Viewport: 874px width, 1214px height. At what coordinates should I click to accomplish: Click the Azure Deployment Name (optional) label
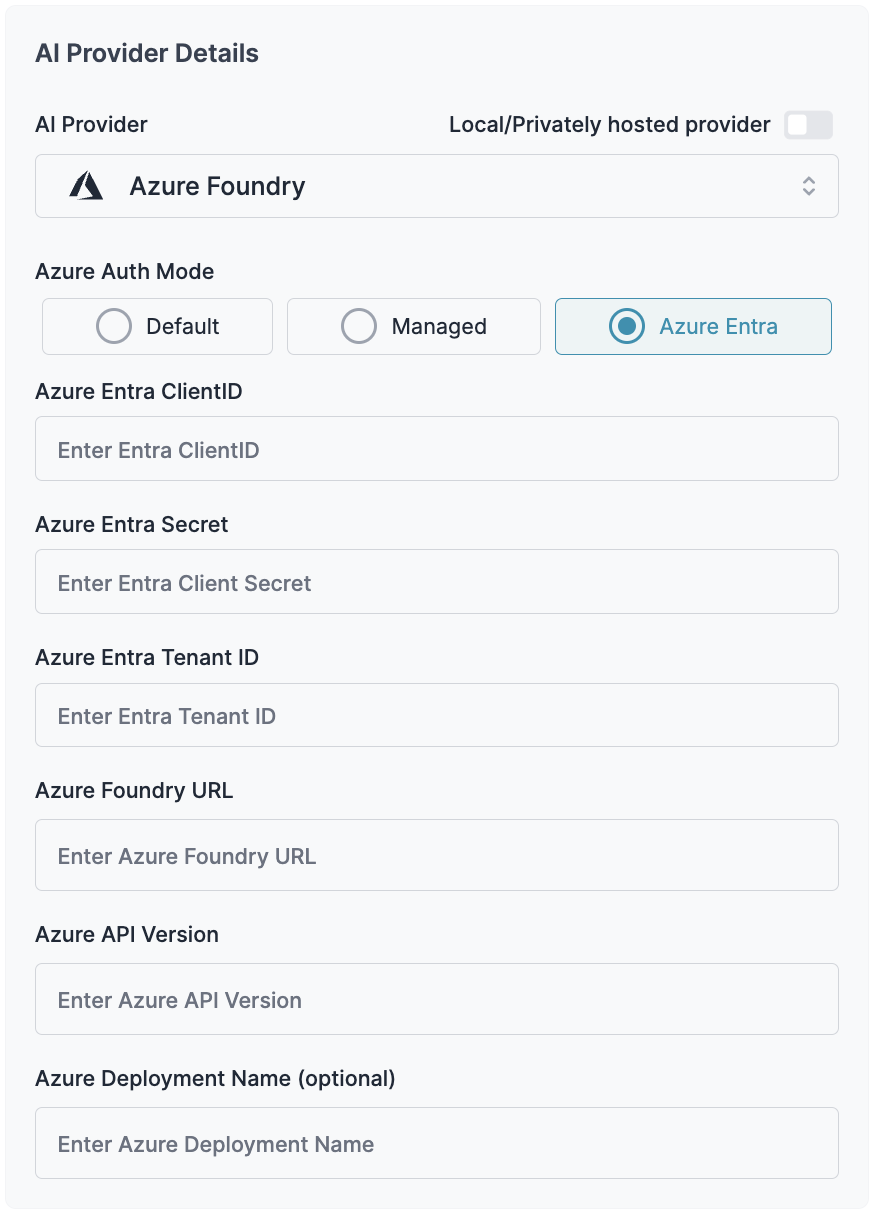[215, 1079]
